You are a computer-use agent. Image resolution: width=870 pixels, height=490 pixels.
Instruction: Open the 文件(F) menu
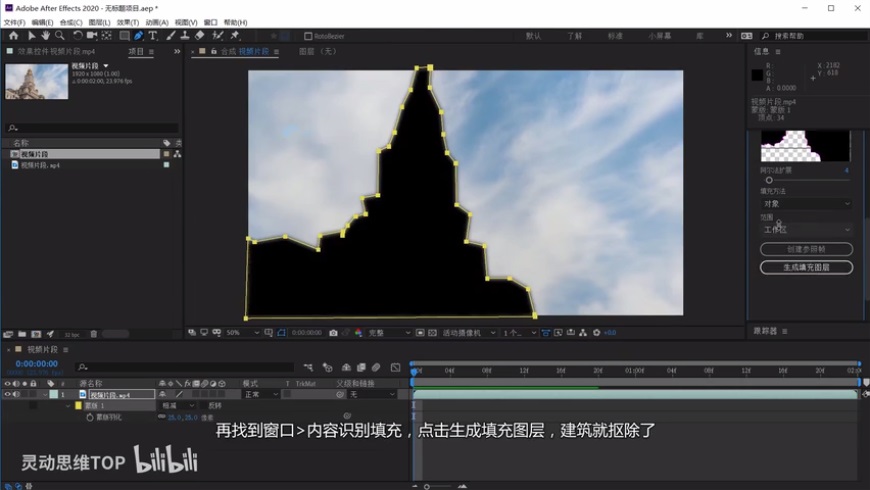click(14, 23)
